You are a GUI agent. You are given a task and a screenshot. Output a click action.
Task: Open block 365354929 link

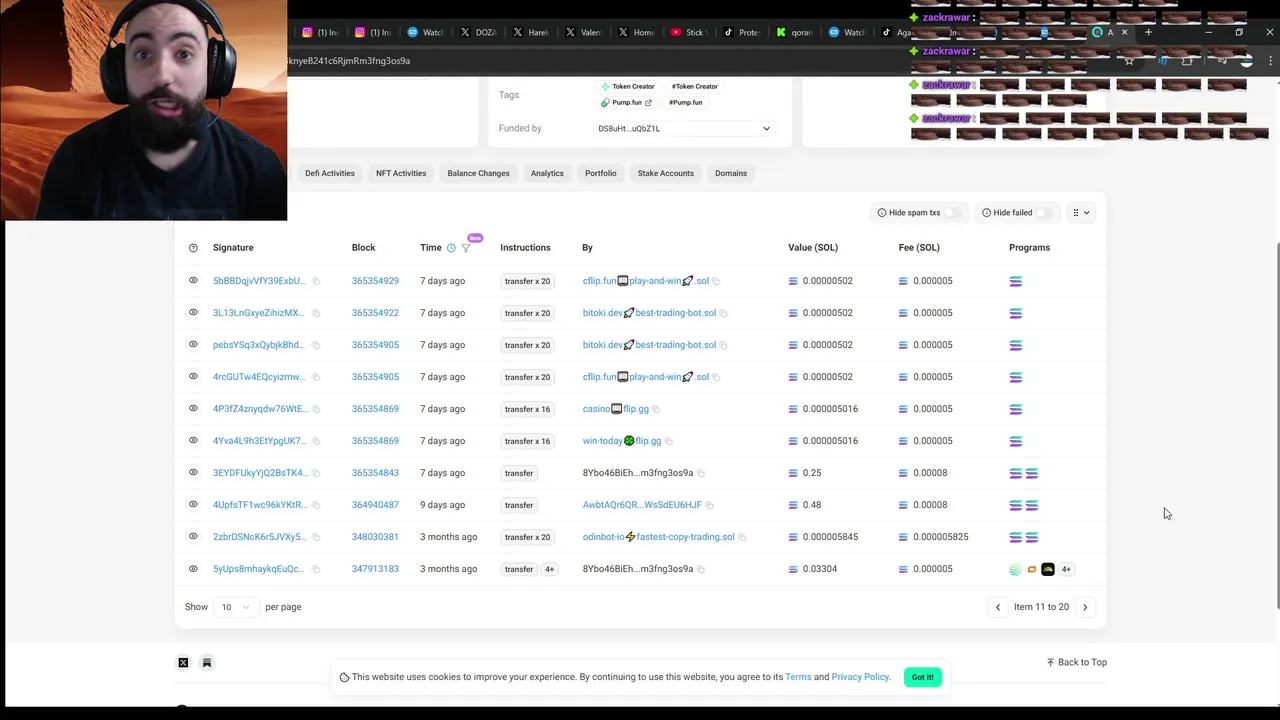click(x=375, y=281)
